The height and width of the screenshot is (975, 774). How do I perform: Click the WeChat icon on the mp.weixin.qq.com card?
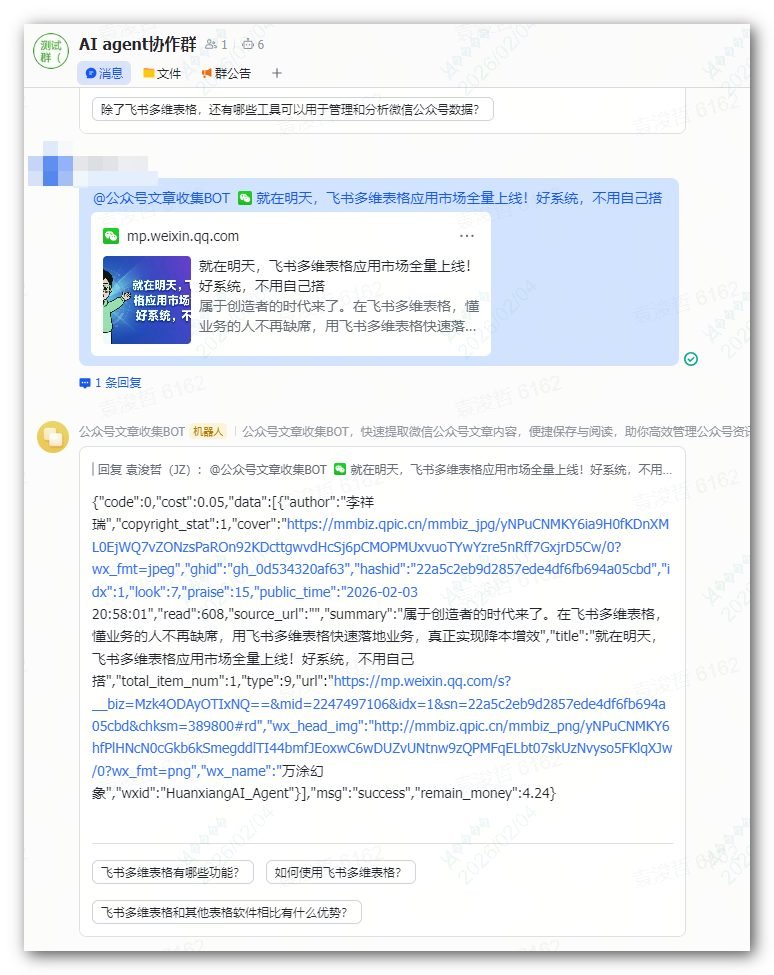111,236
